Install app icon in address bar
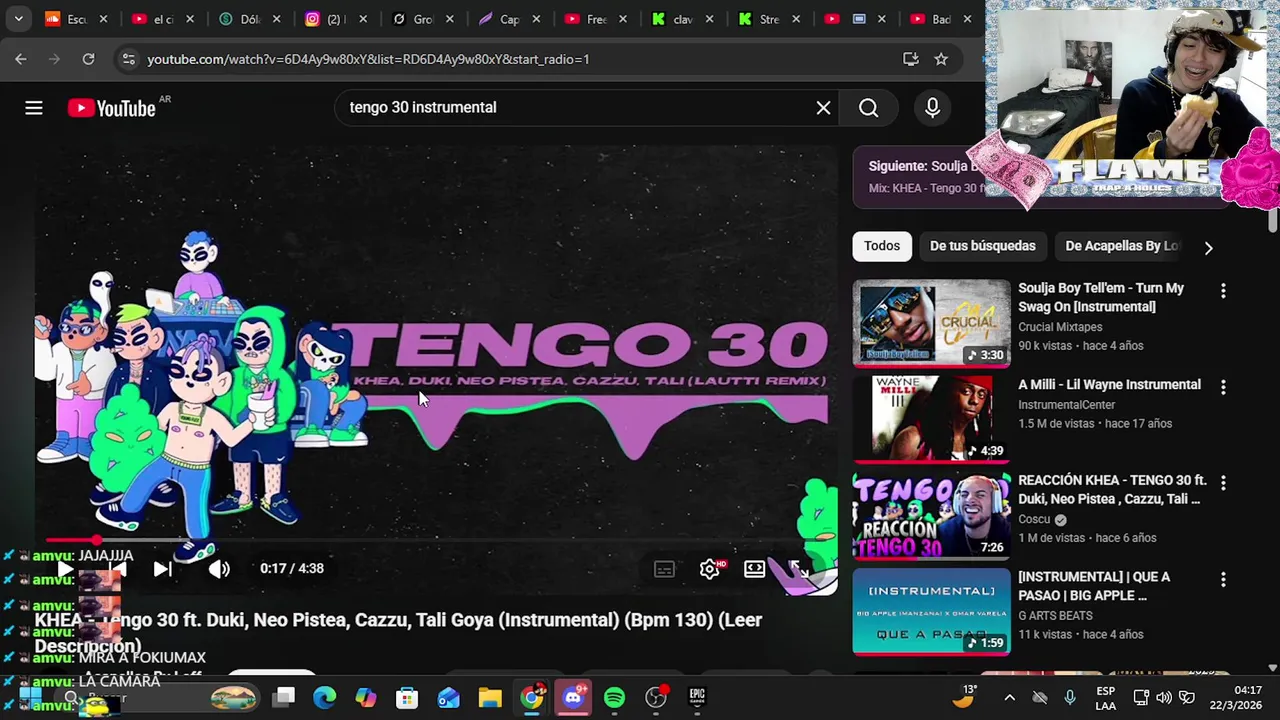 [910, 59]
